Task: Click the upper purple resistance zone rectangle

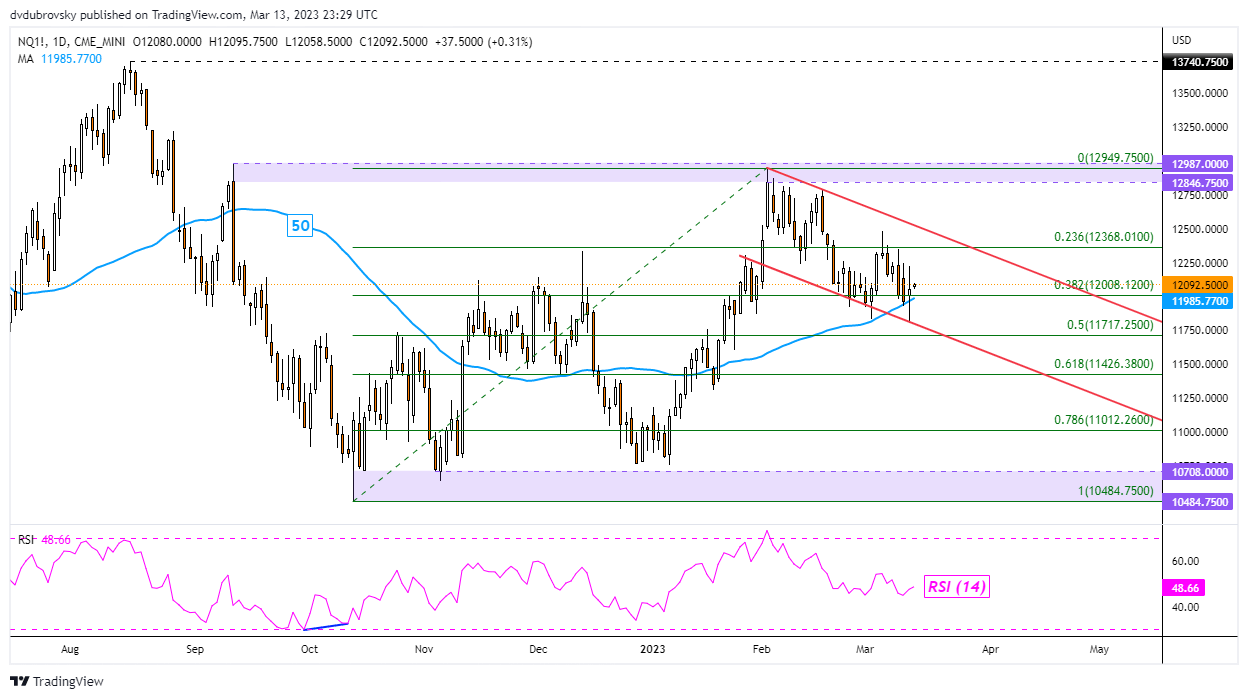Action: click(x=698, y=172)
